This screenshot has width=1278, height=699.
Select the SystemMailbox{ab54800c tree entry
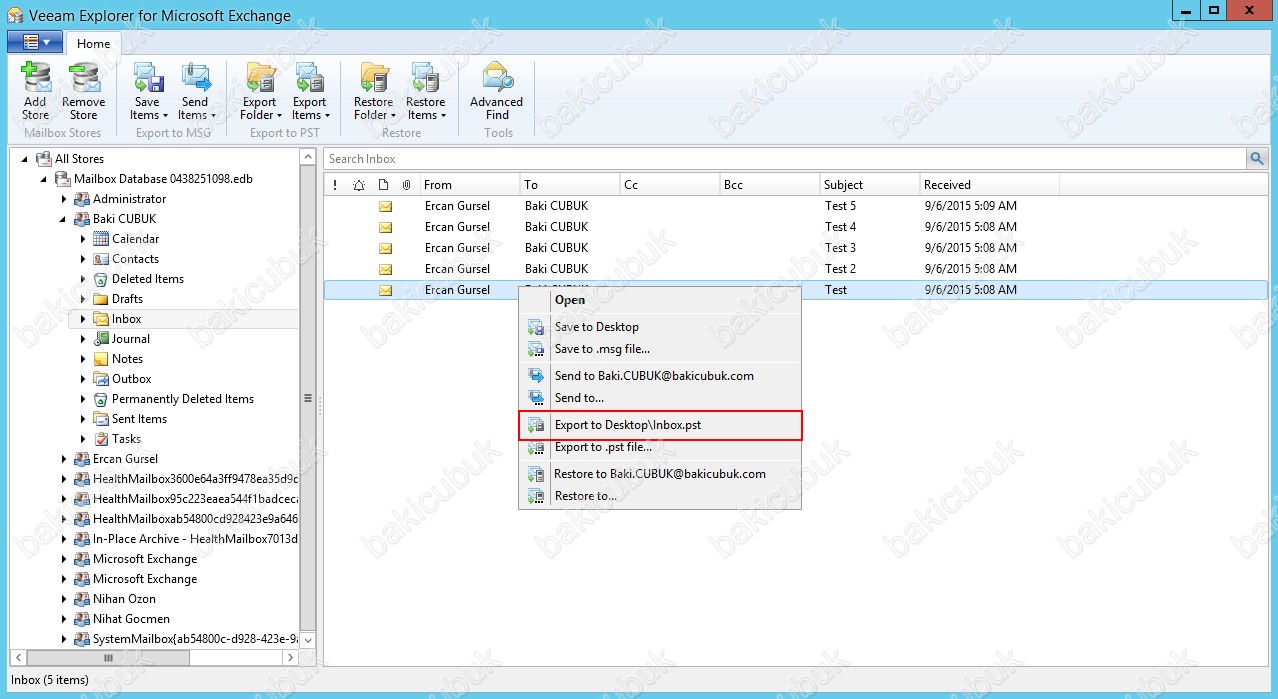point(196,639)
